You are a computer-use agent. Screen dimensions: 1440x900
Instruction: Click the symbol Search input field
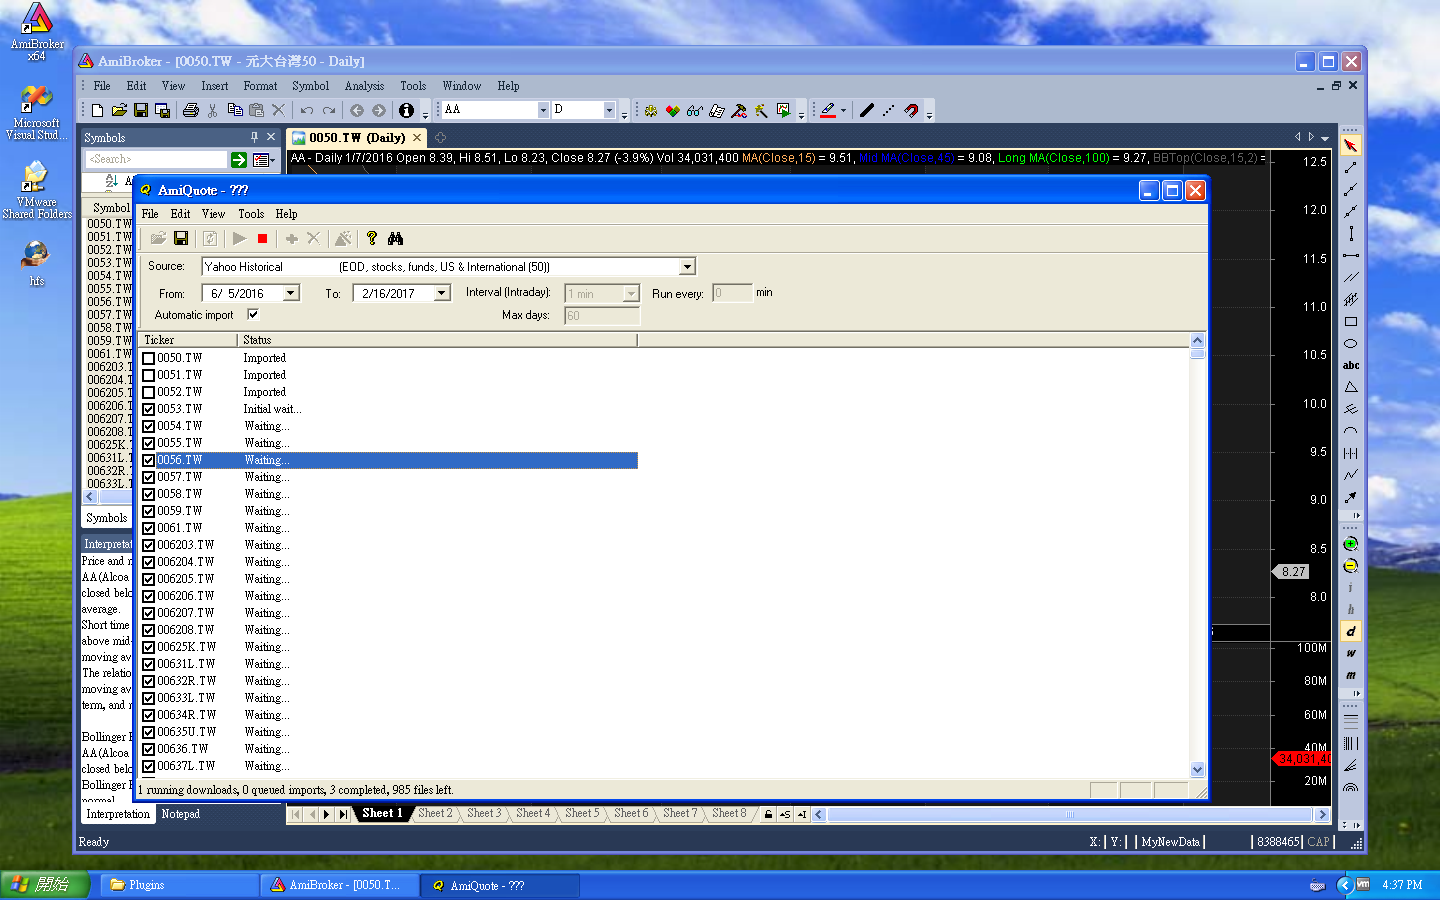click(x=156, y=159)
